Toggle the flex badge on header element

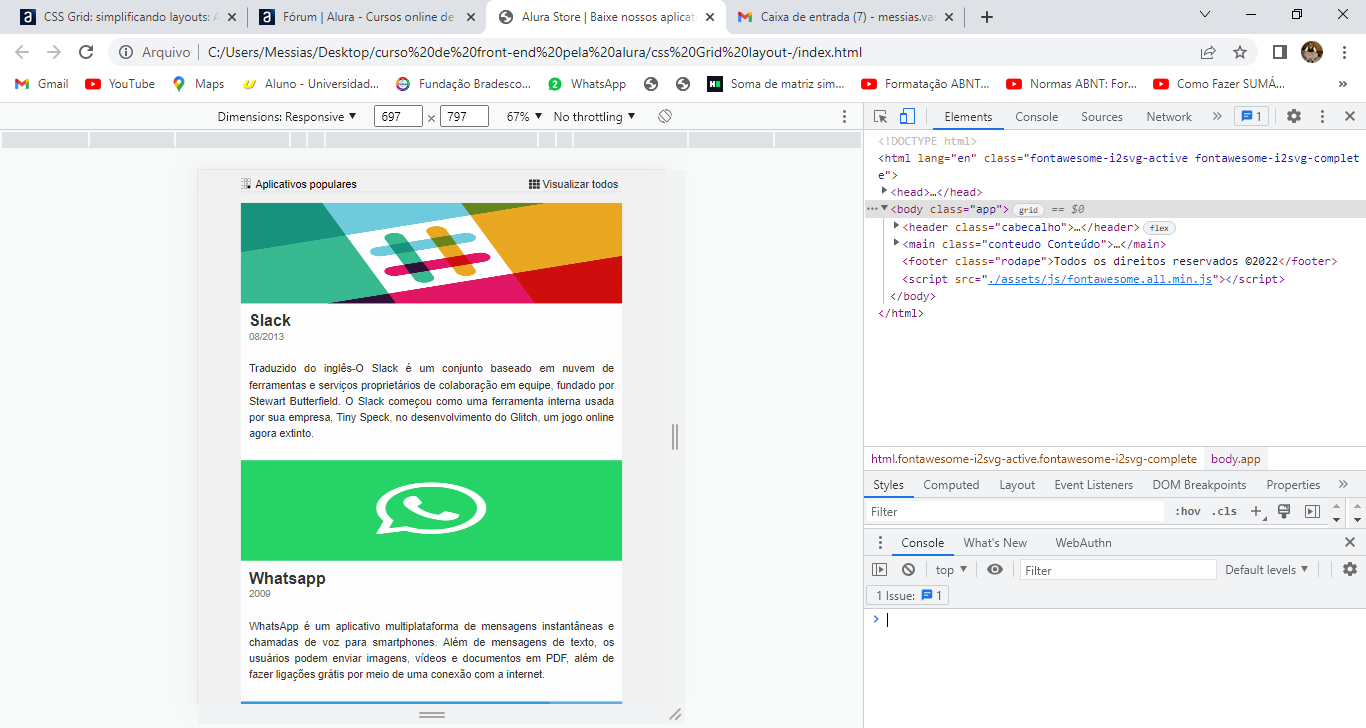(1159, 228)
